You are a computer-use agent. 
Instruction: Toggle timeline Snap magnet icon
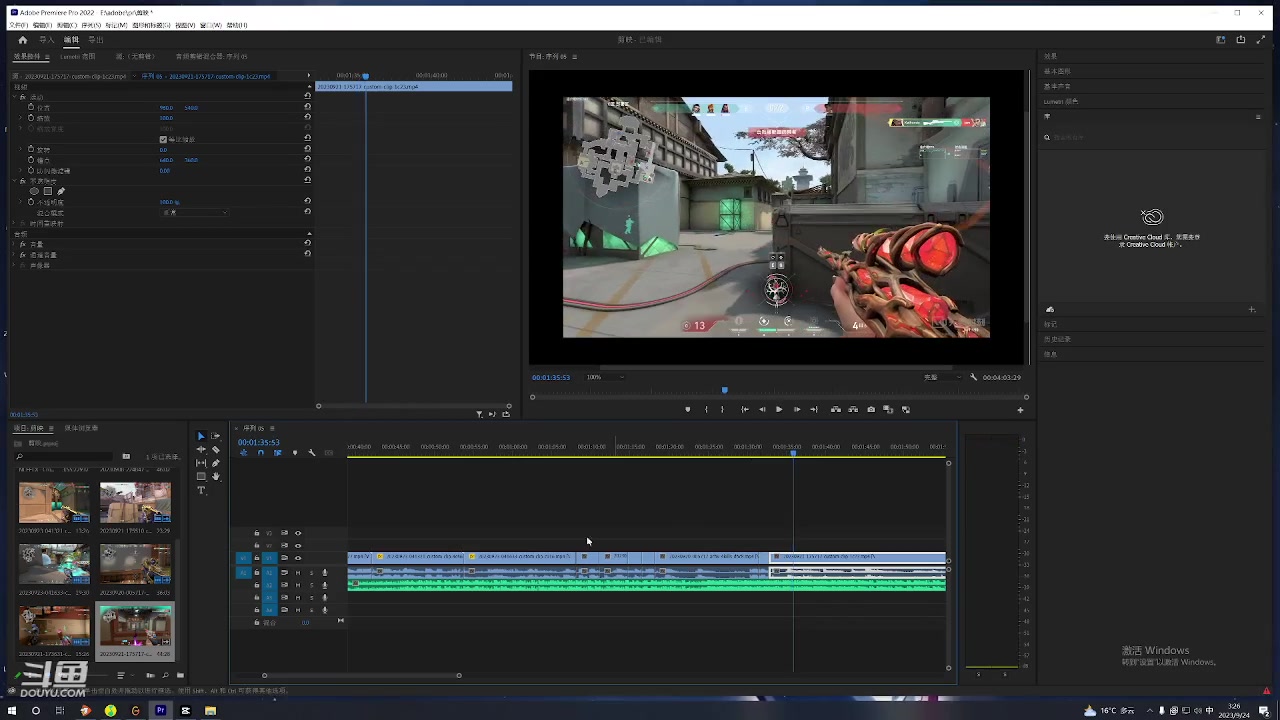pos(260,453)
